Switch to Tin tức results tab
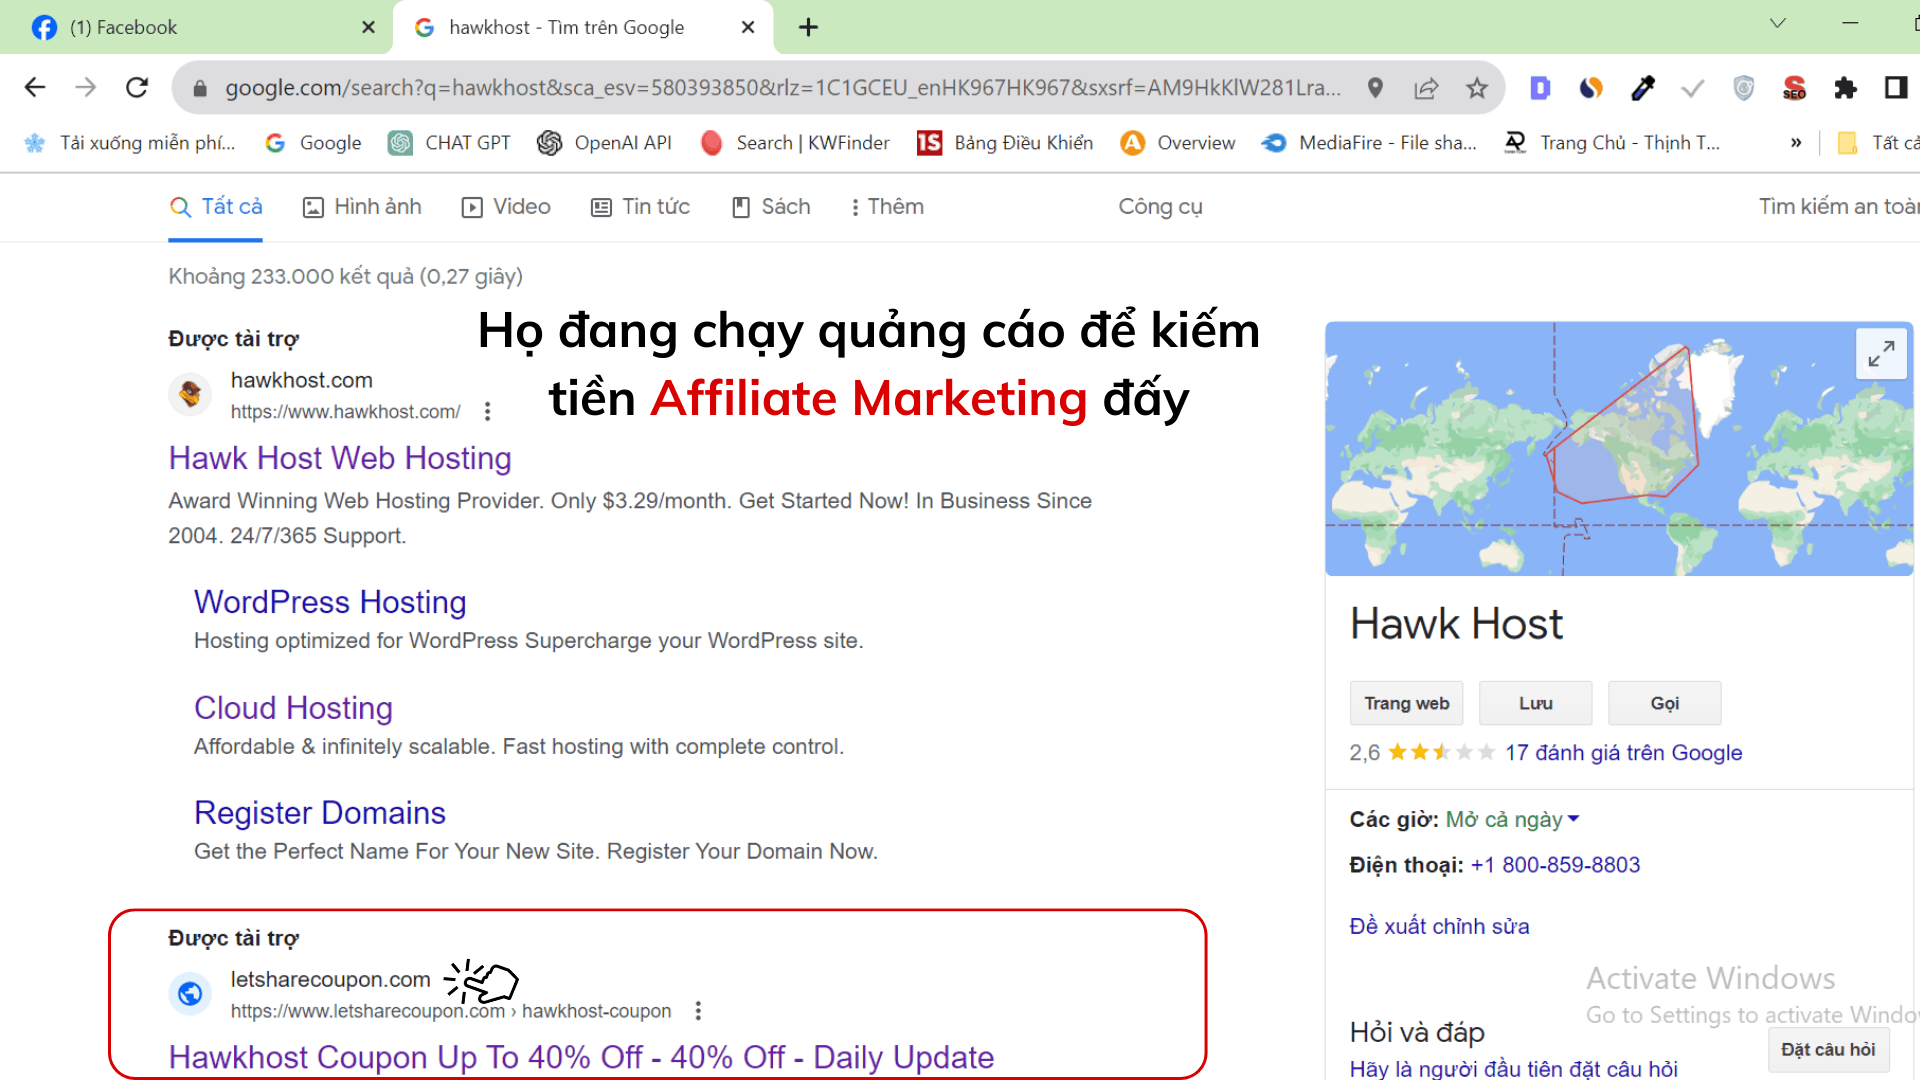1920x1080 pixels. coord(641,207)
